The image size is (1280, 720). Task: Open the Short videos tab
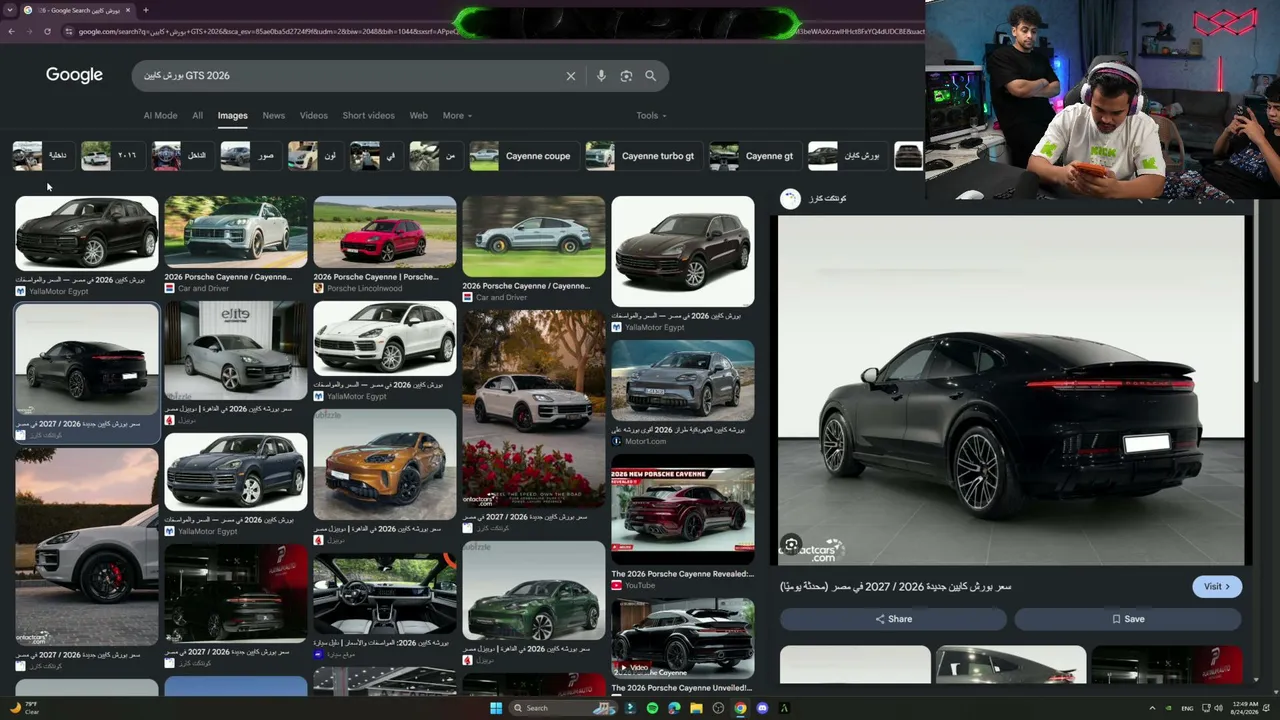368,116
